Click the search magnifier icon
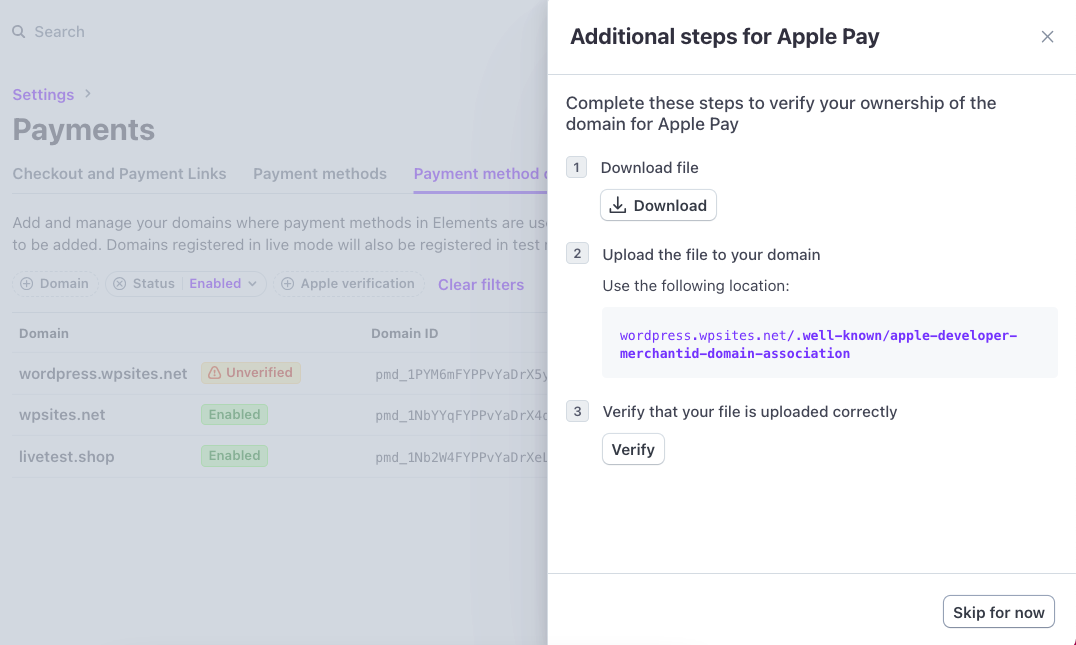 pyautogui.click(x=19, y=32)
